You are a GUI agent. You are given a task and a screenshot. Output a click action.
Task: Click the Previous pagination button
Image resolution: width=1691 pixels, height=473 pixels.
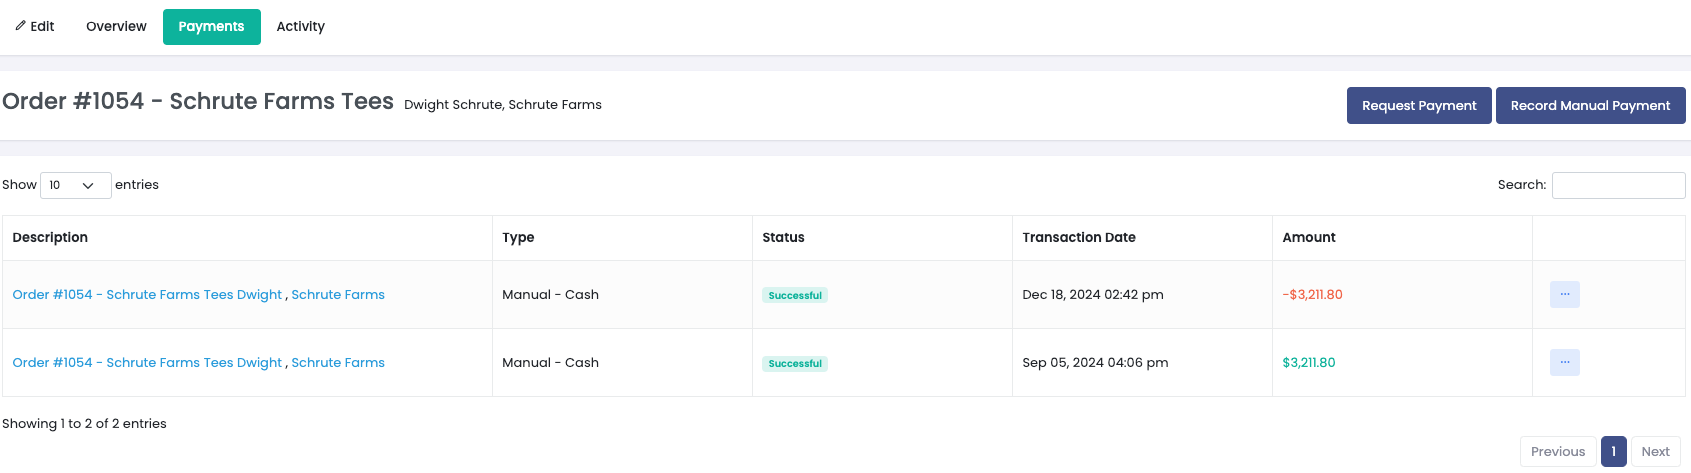tap(1558, 452)
